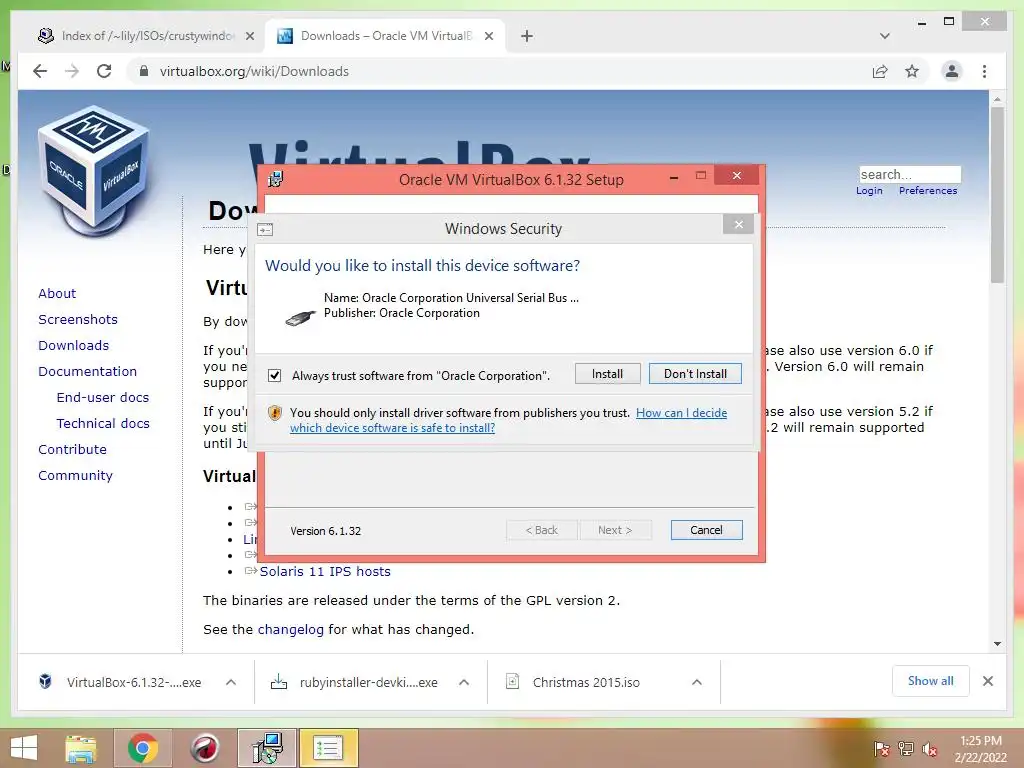
Task: Click the network tray icon
Action: pyautogui.click(x=905, y=749)
